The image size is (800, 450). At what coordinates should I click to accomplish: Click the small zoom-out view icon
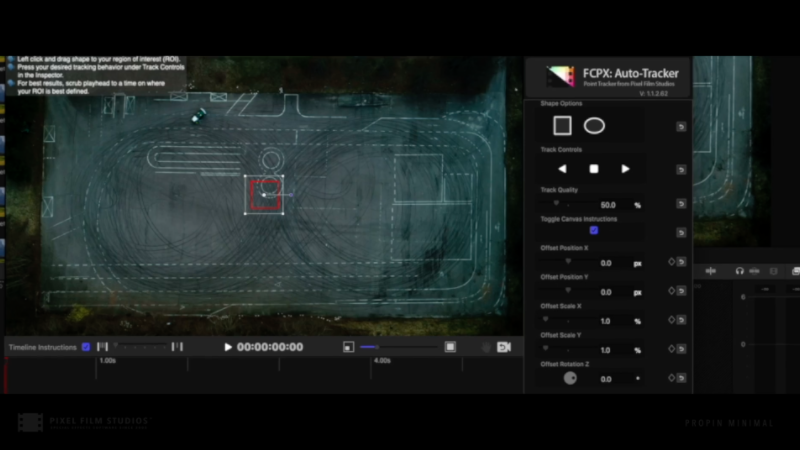tap(348, 347)
